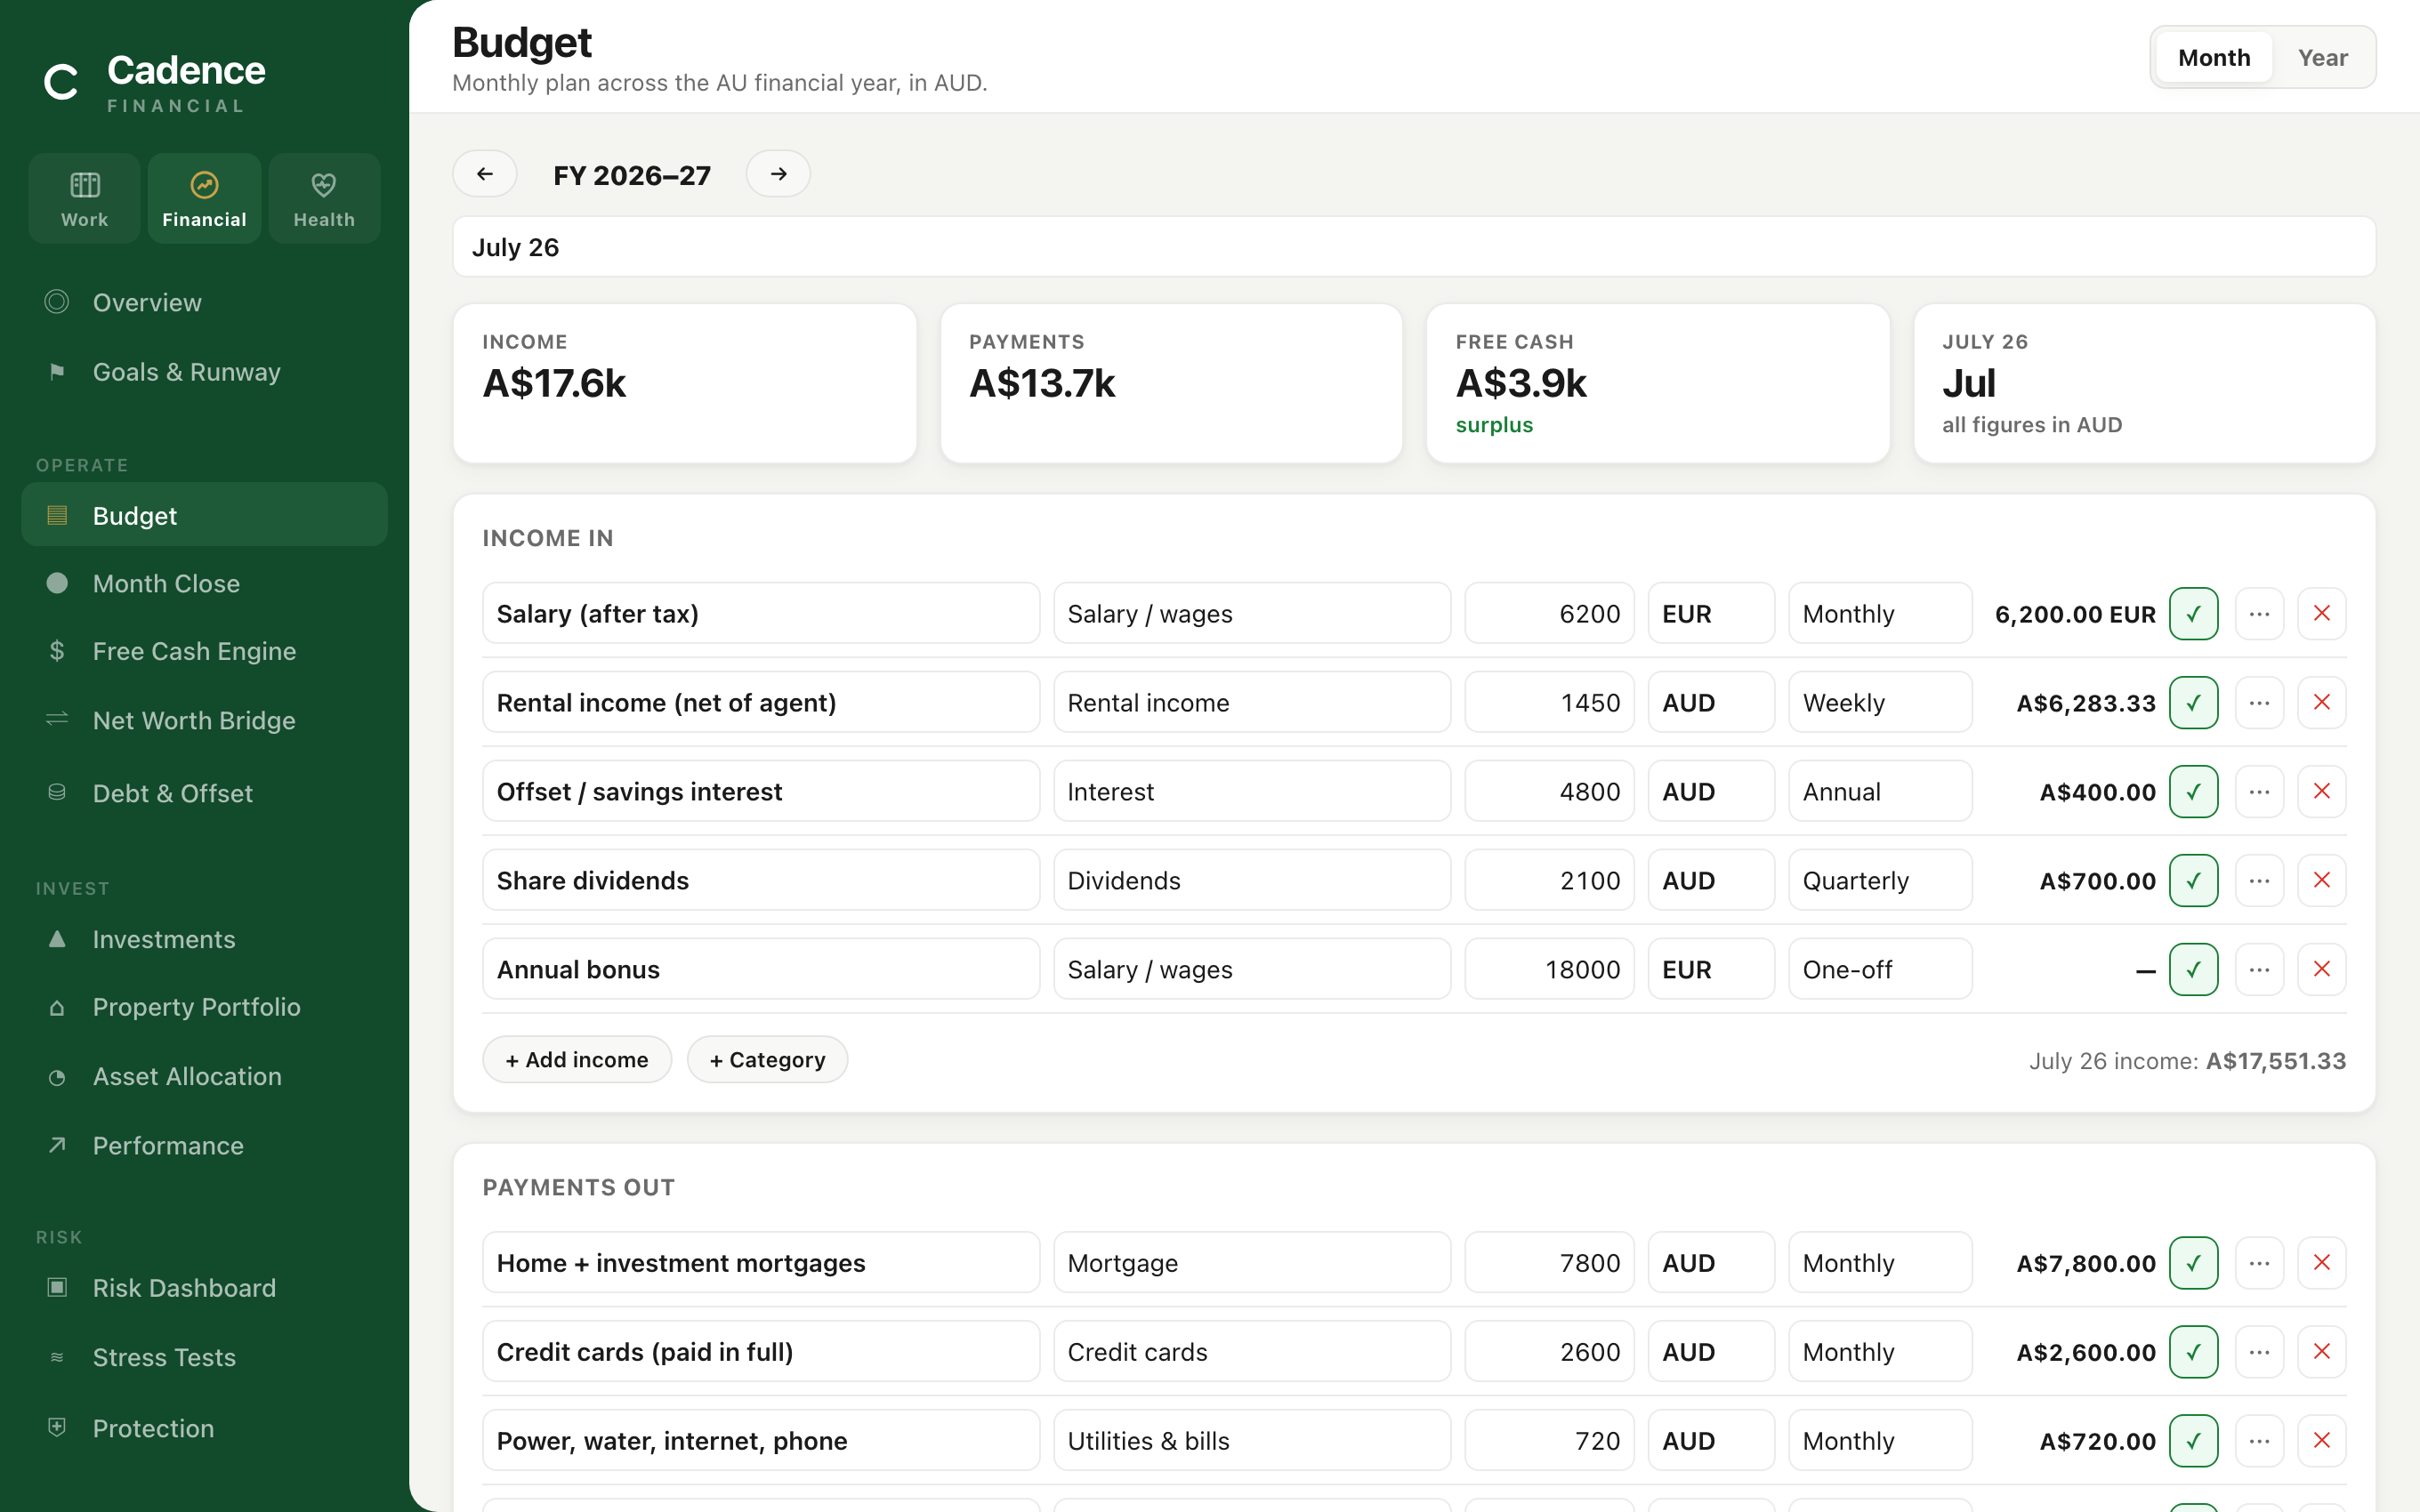View the Performance page
Screen dimensions: 2420x1512
point(204,1145)
